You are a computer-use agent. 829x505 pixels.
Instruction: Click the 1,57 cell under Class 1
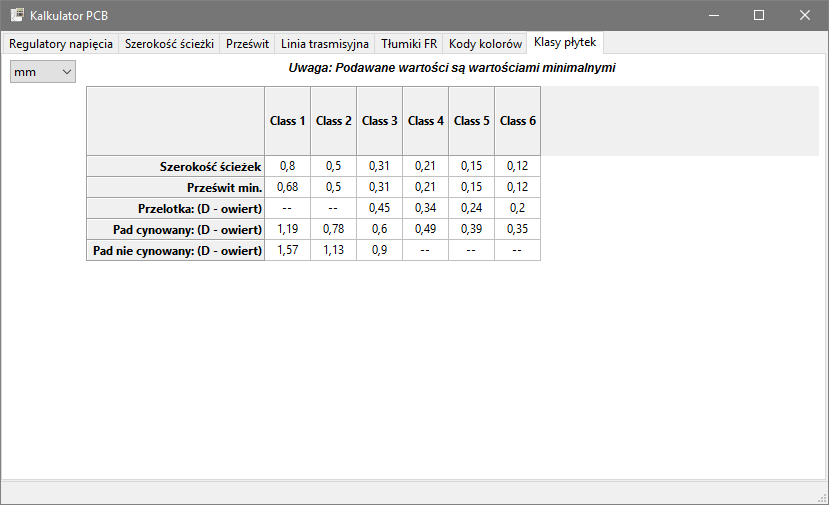(x=288, y=251)
